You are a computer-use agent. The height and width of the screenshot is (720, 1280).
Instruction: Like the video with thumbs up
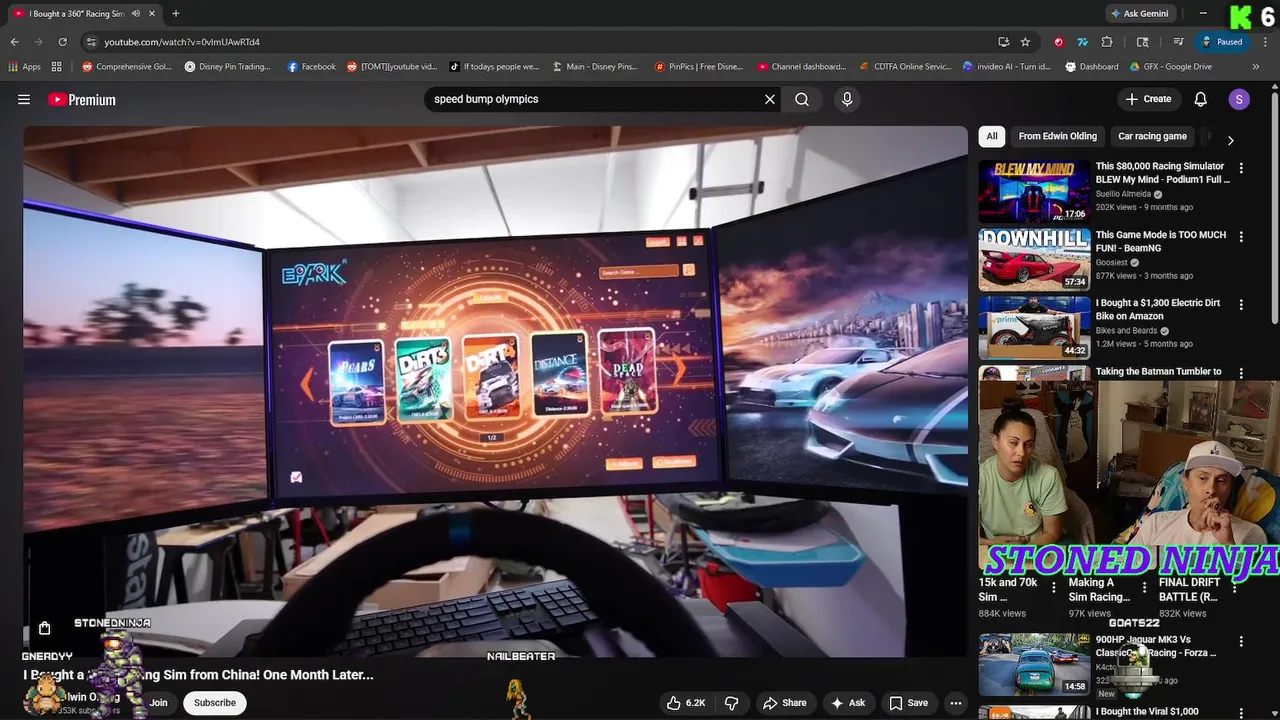(x=686, y=703)
